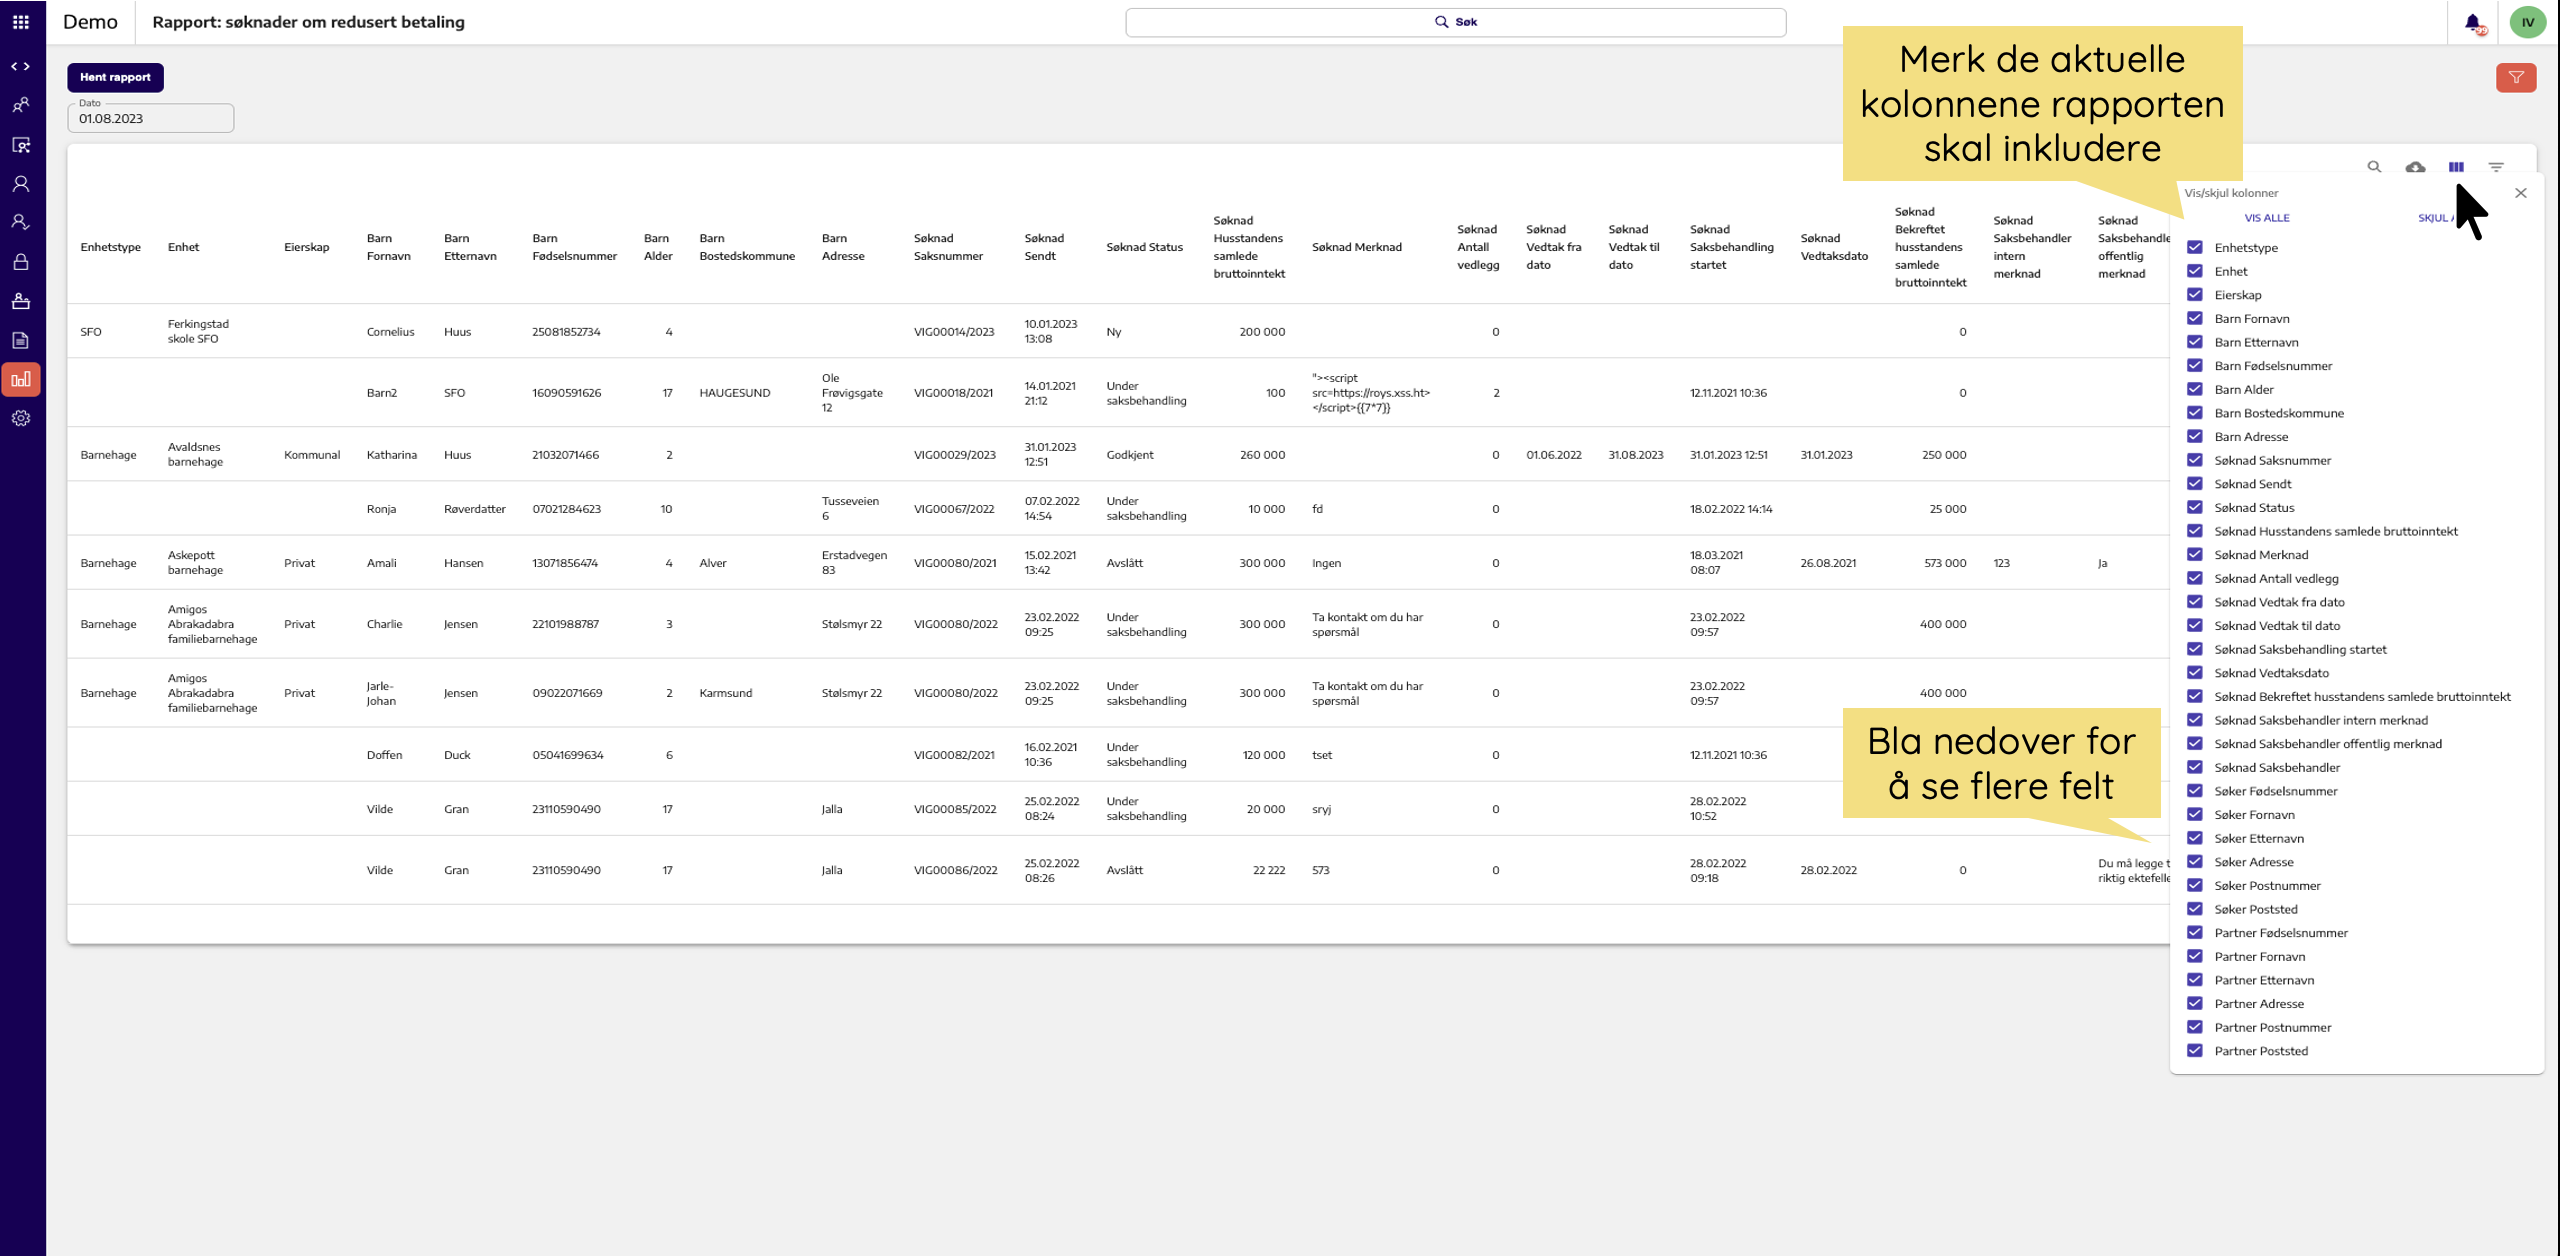Open the people chart board sidebar icon
The image size is (2560, 1256).
pyautogui.click(x=21, y=145)
